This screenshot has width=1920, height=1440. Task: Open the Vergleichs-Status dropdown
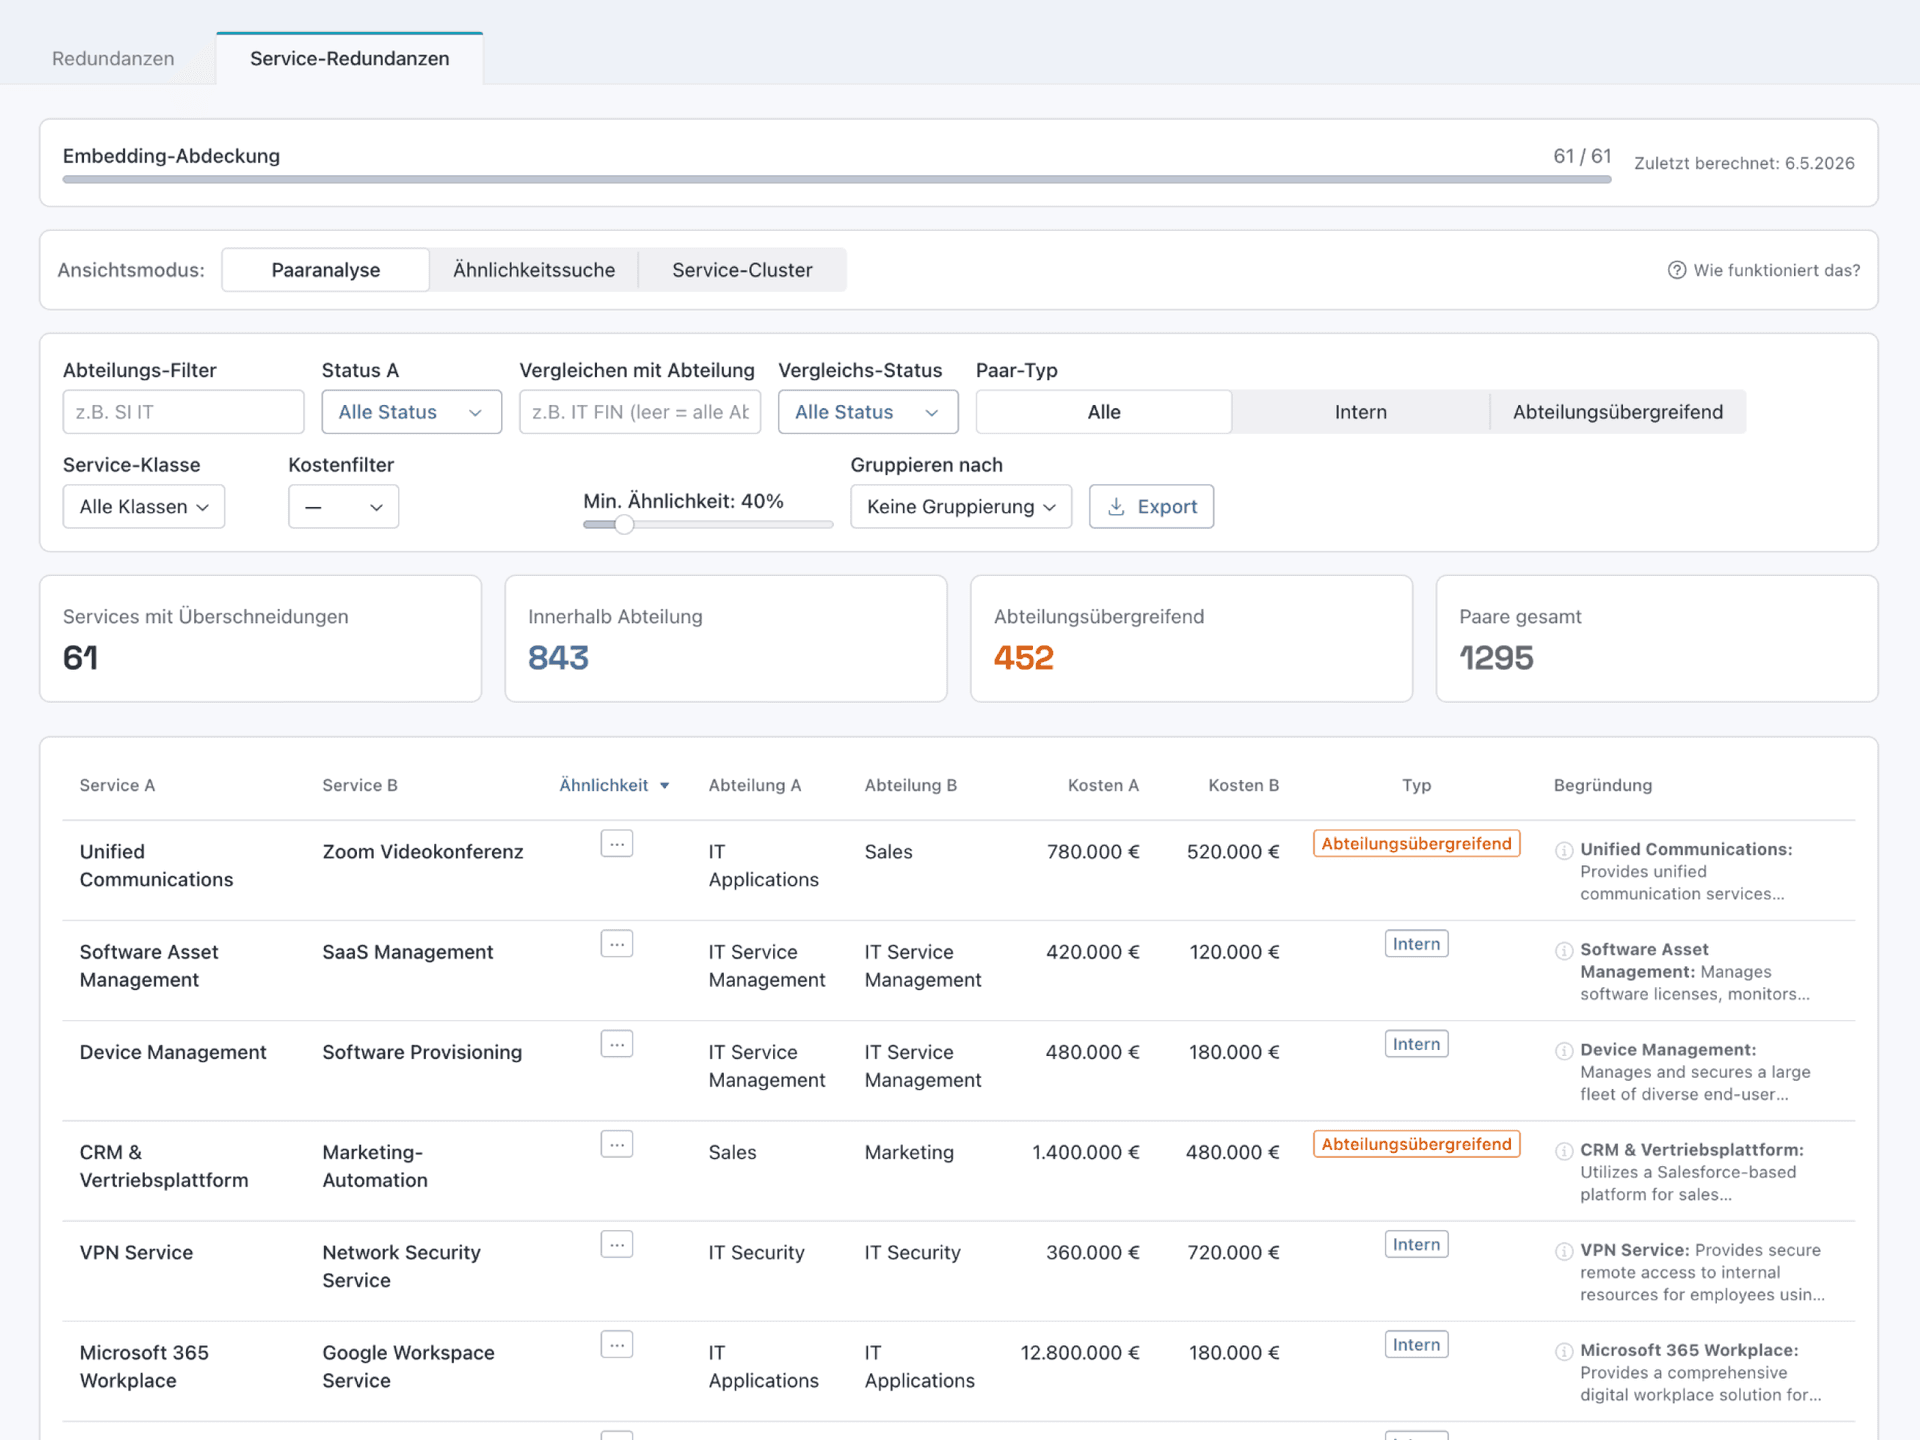click(x=868, y=412)
